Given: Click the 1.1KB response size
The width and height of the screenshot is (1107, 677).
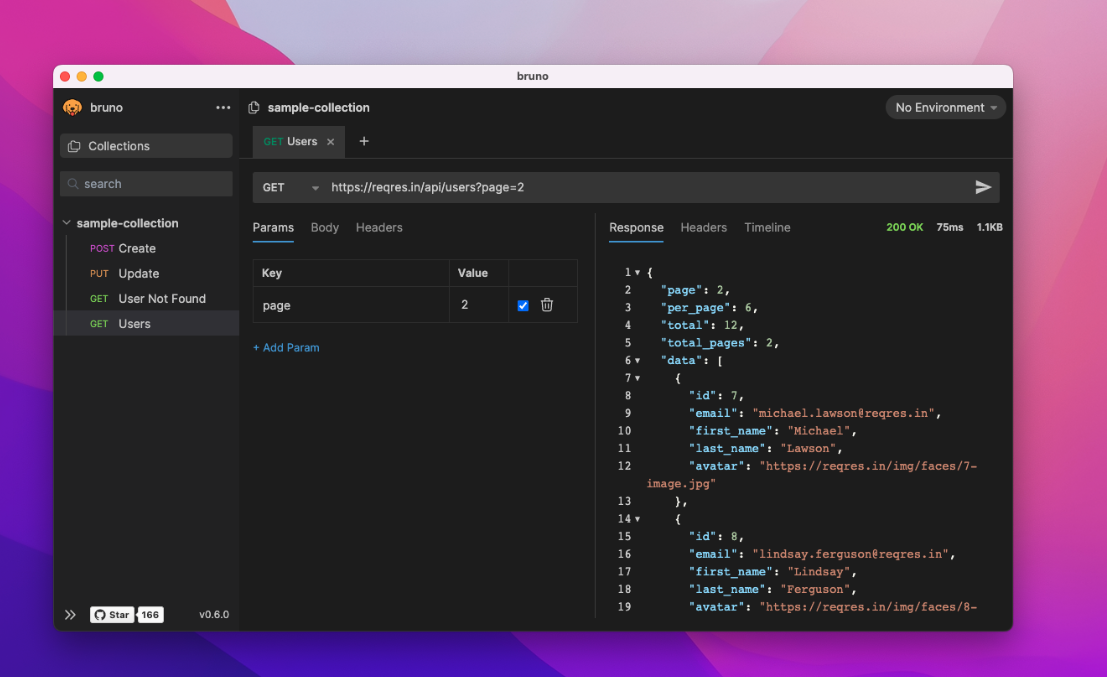Looking at the screenshot, I should pyautogui.click(x=989, y=227).
